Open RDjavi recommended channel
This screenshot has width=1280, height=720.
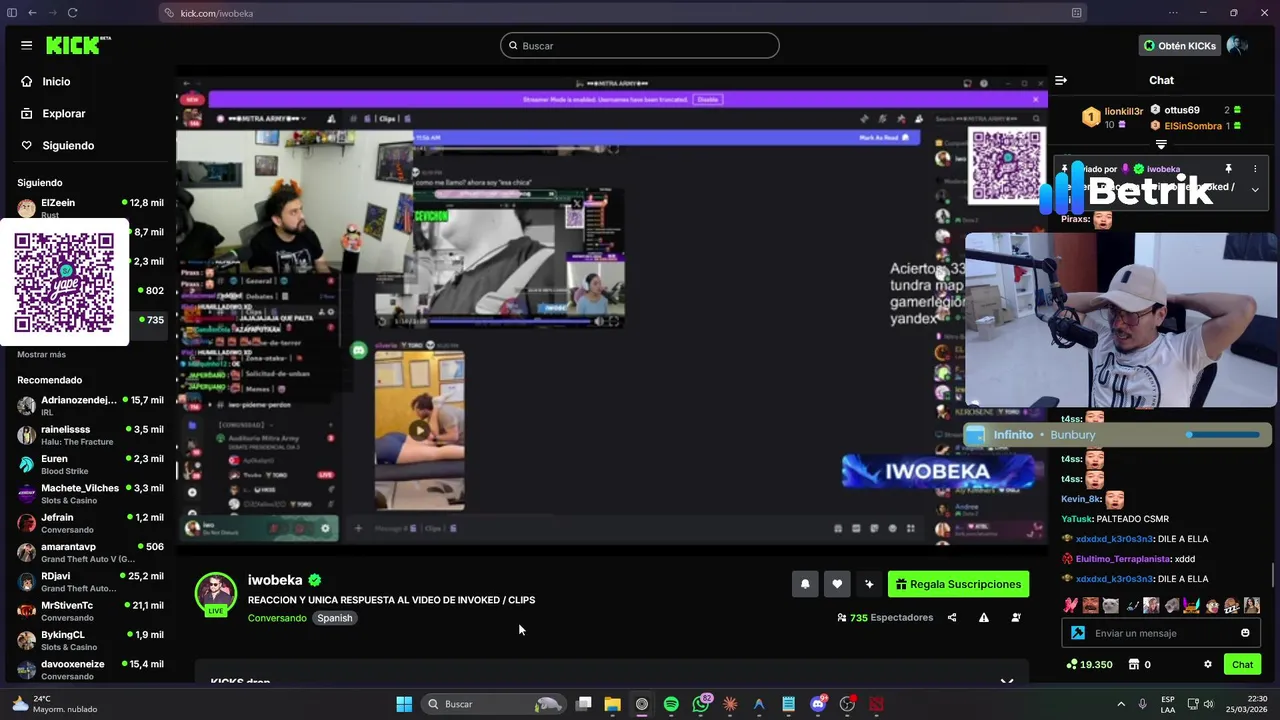pyautogui.click(x=90, y=582)
